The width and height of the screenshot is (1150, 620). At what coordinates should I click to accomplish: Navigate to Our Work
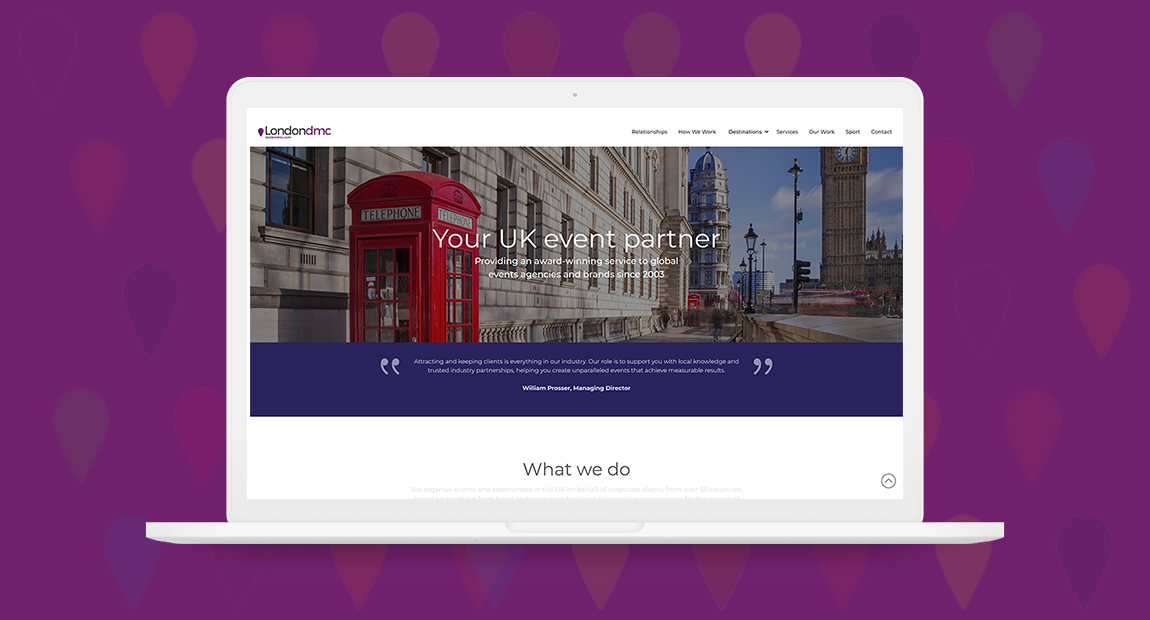click(x=821, y=132)
